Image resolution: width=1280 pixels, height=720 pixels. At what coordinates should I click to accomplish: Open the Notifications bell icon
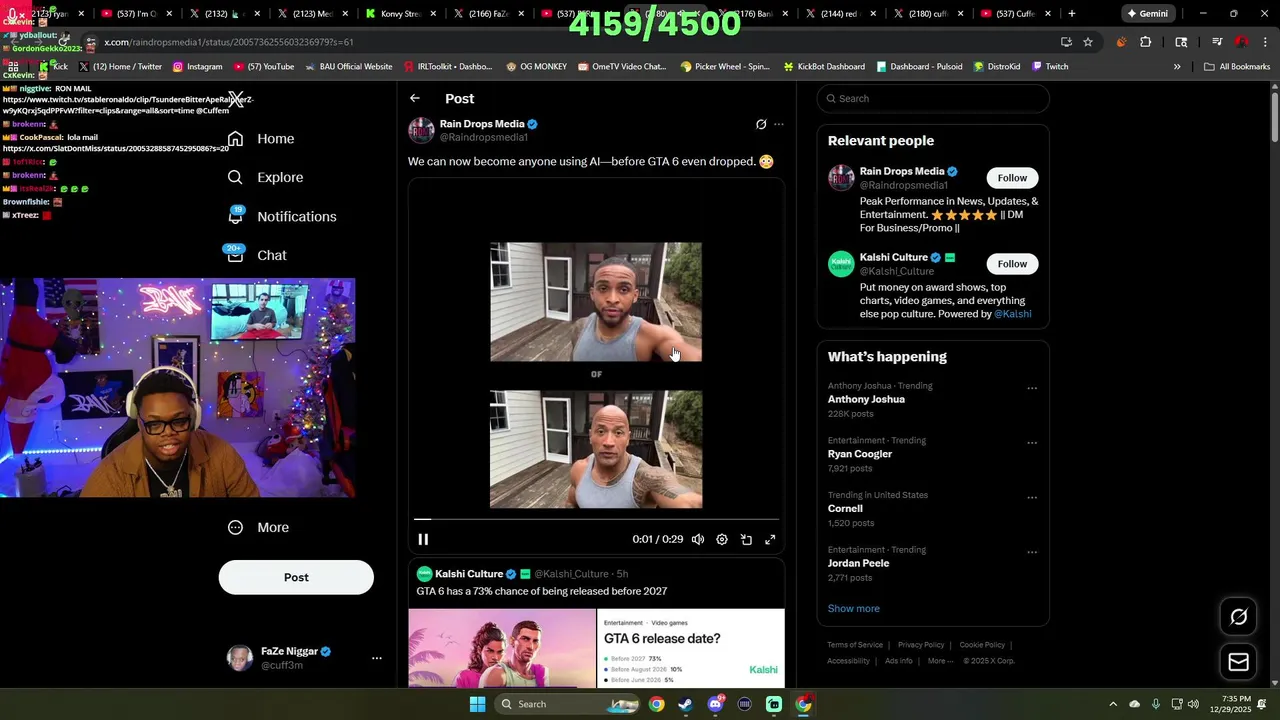click(235, 216)
